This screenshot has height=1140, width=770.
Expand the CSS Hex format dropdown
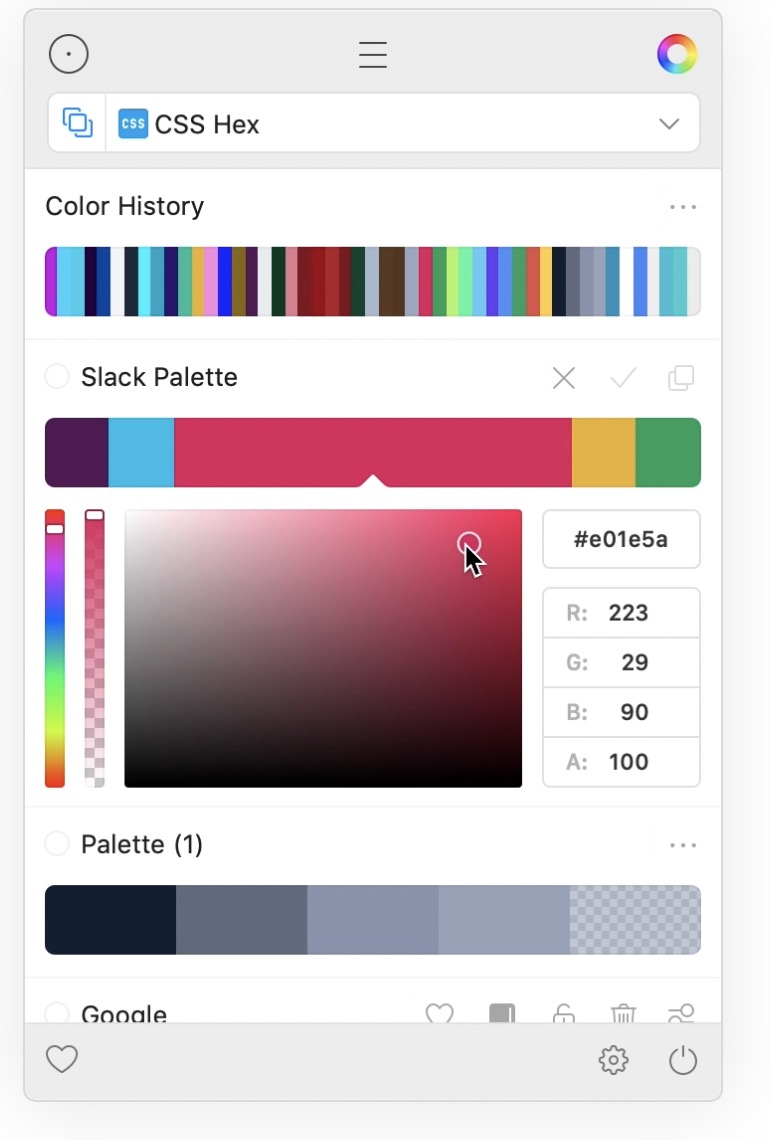(669, 124)
